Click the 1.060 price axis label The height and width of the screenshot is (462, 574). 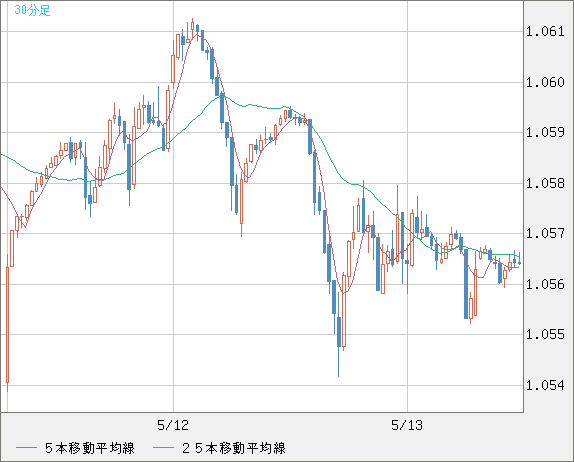click(x=545, y=82)
